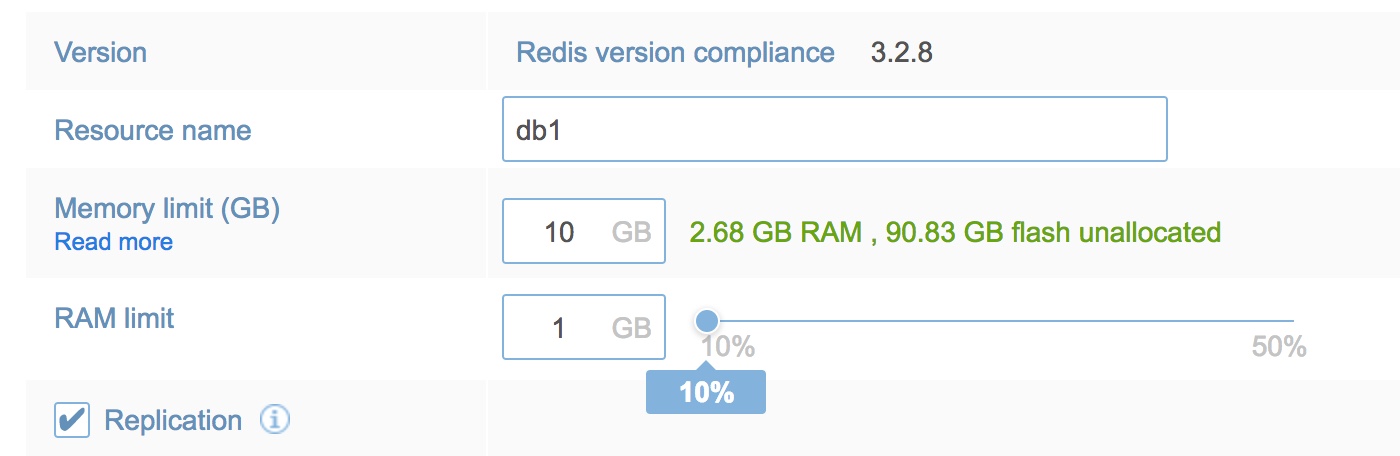Focus the Memory limit value field
The image size is (1400, 456).
click(560, 232)
